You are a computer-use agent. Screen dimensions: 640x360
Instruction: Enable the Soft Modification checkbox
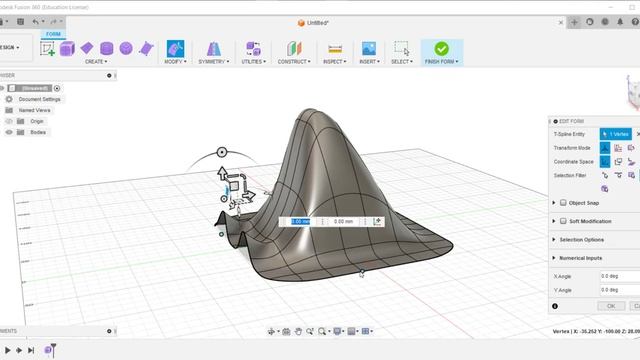(563, 221)
